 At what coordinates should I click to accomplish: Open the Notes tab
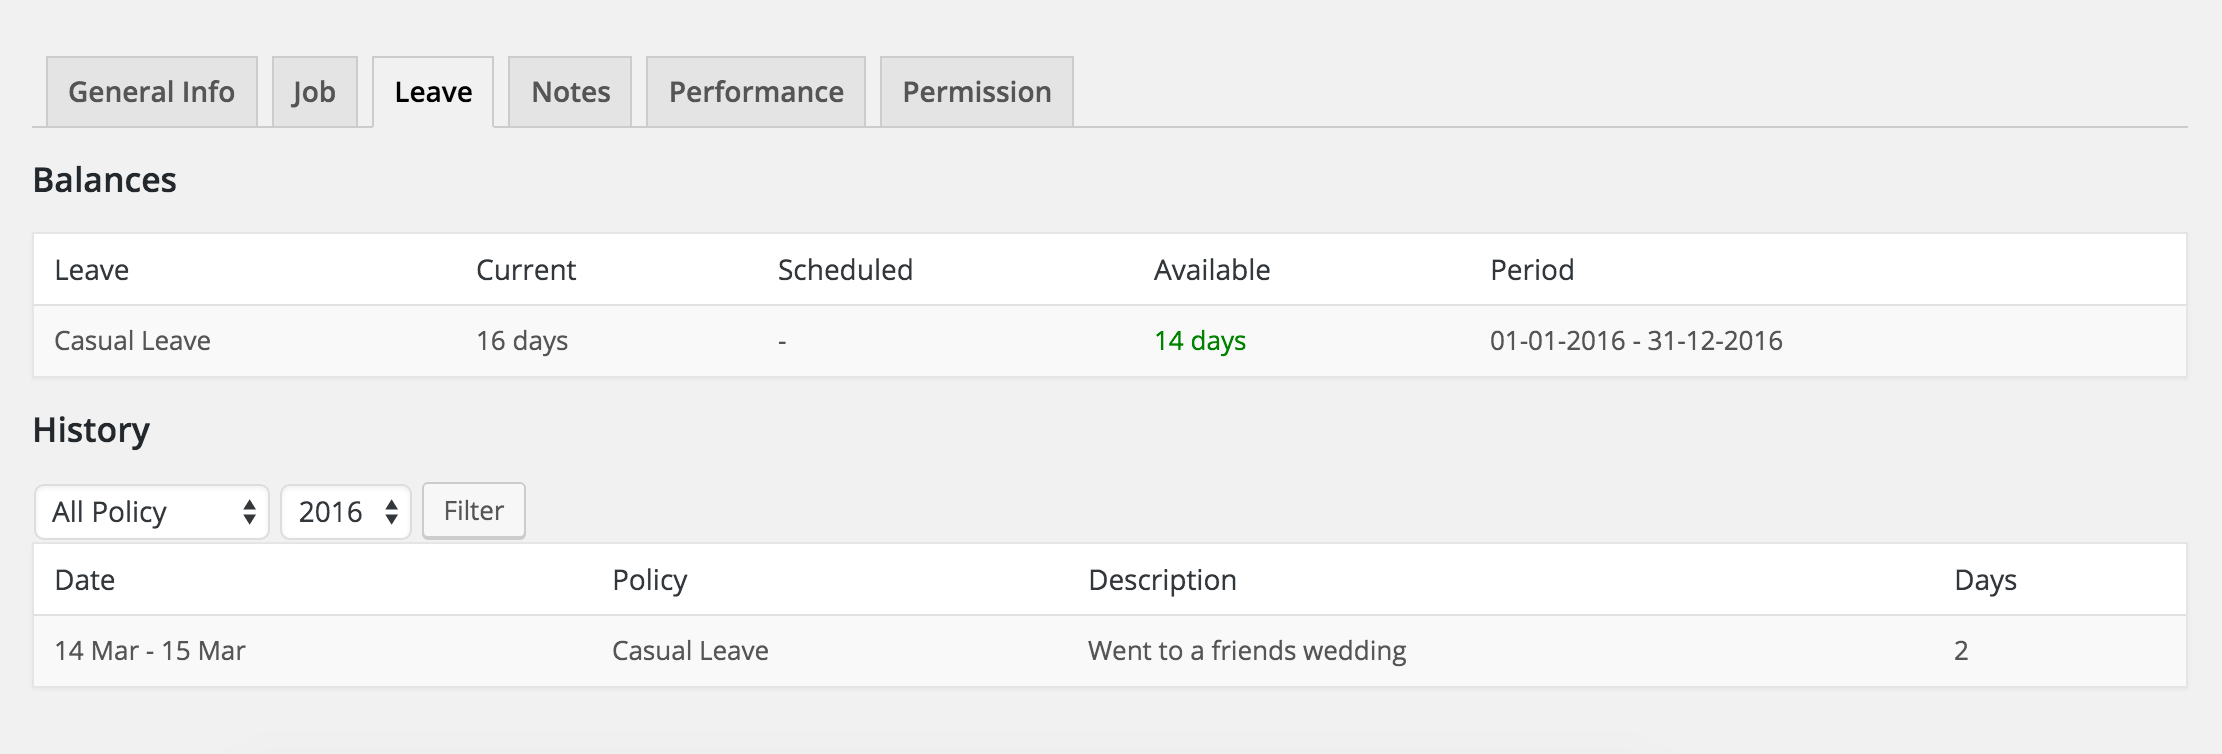point(570,92)
